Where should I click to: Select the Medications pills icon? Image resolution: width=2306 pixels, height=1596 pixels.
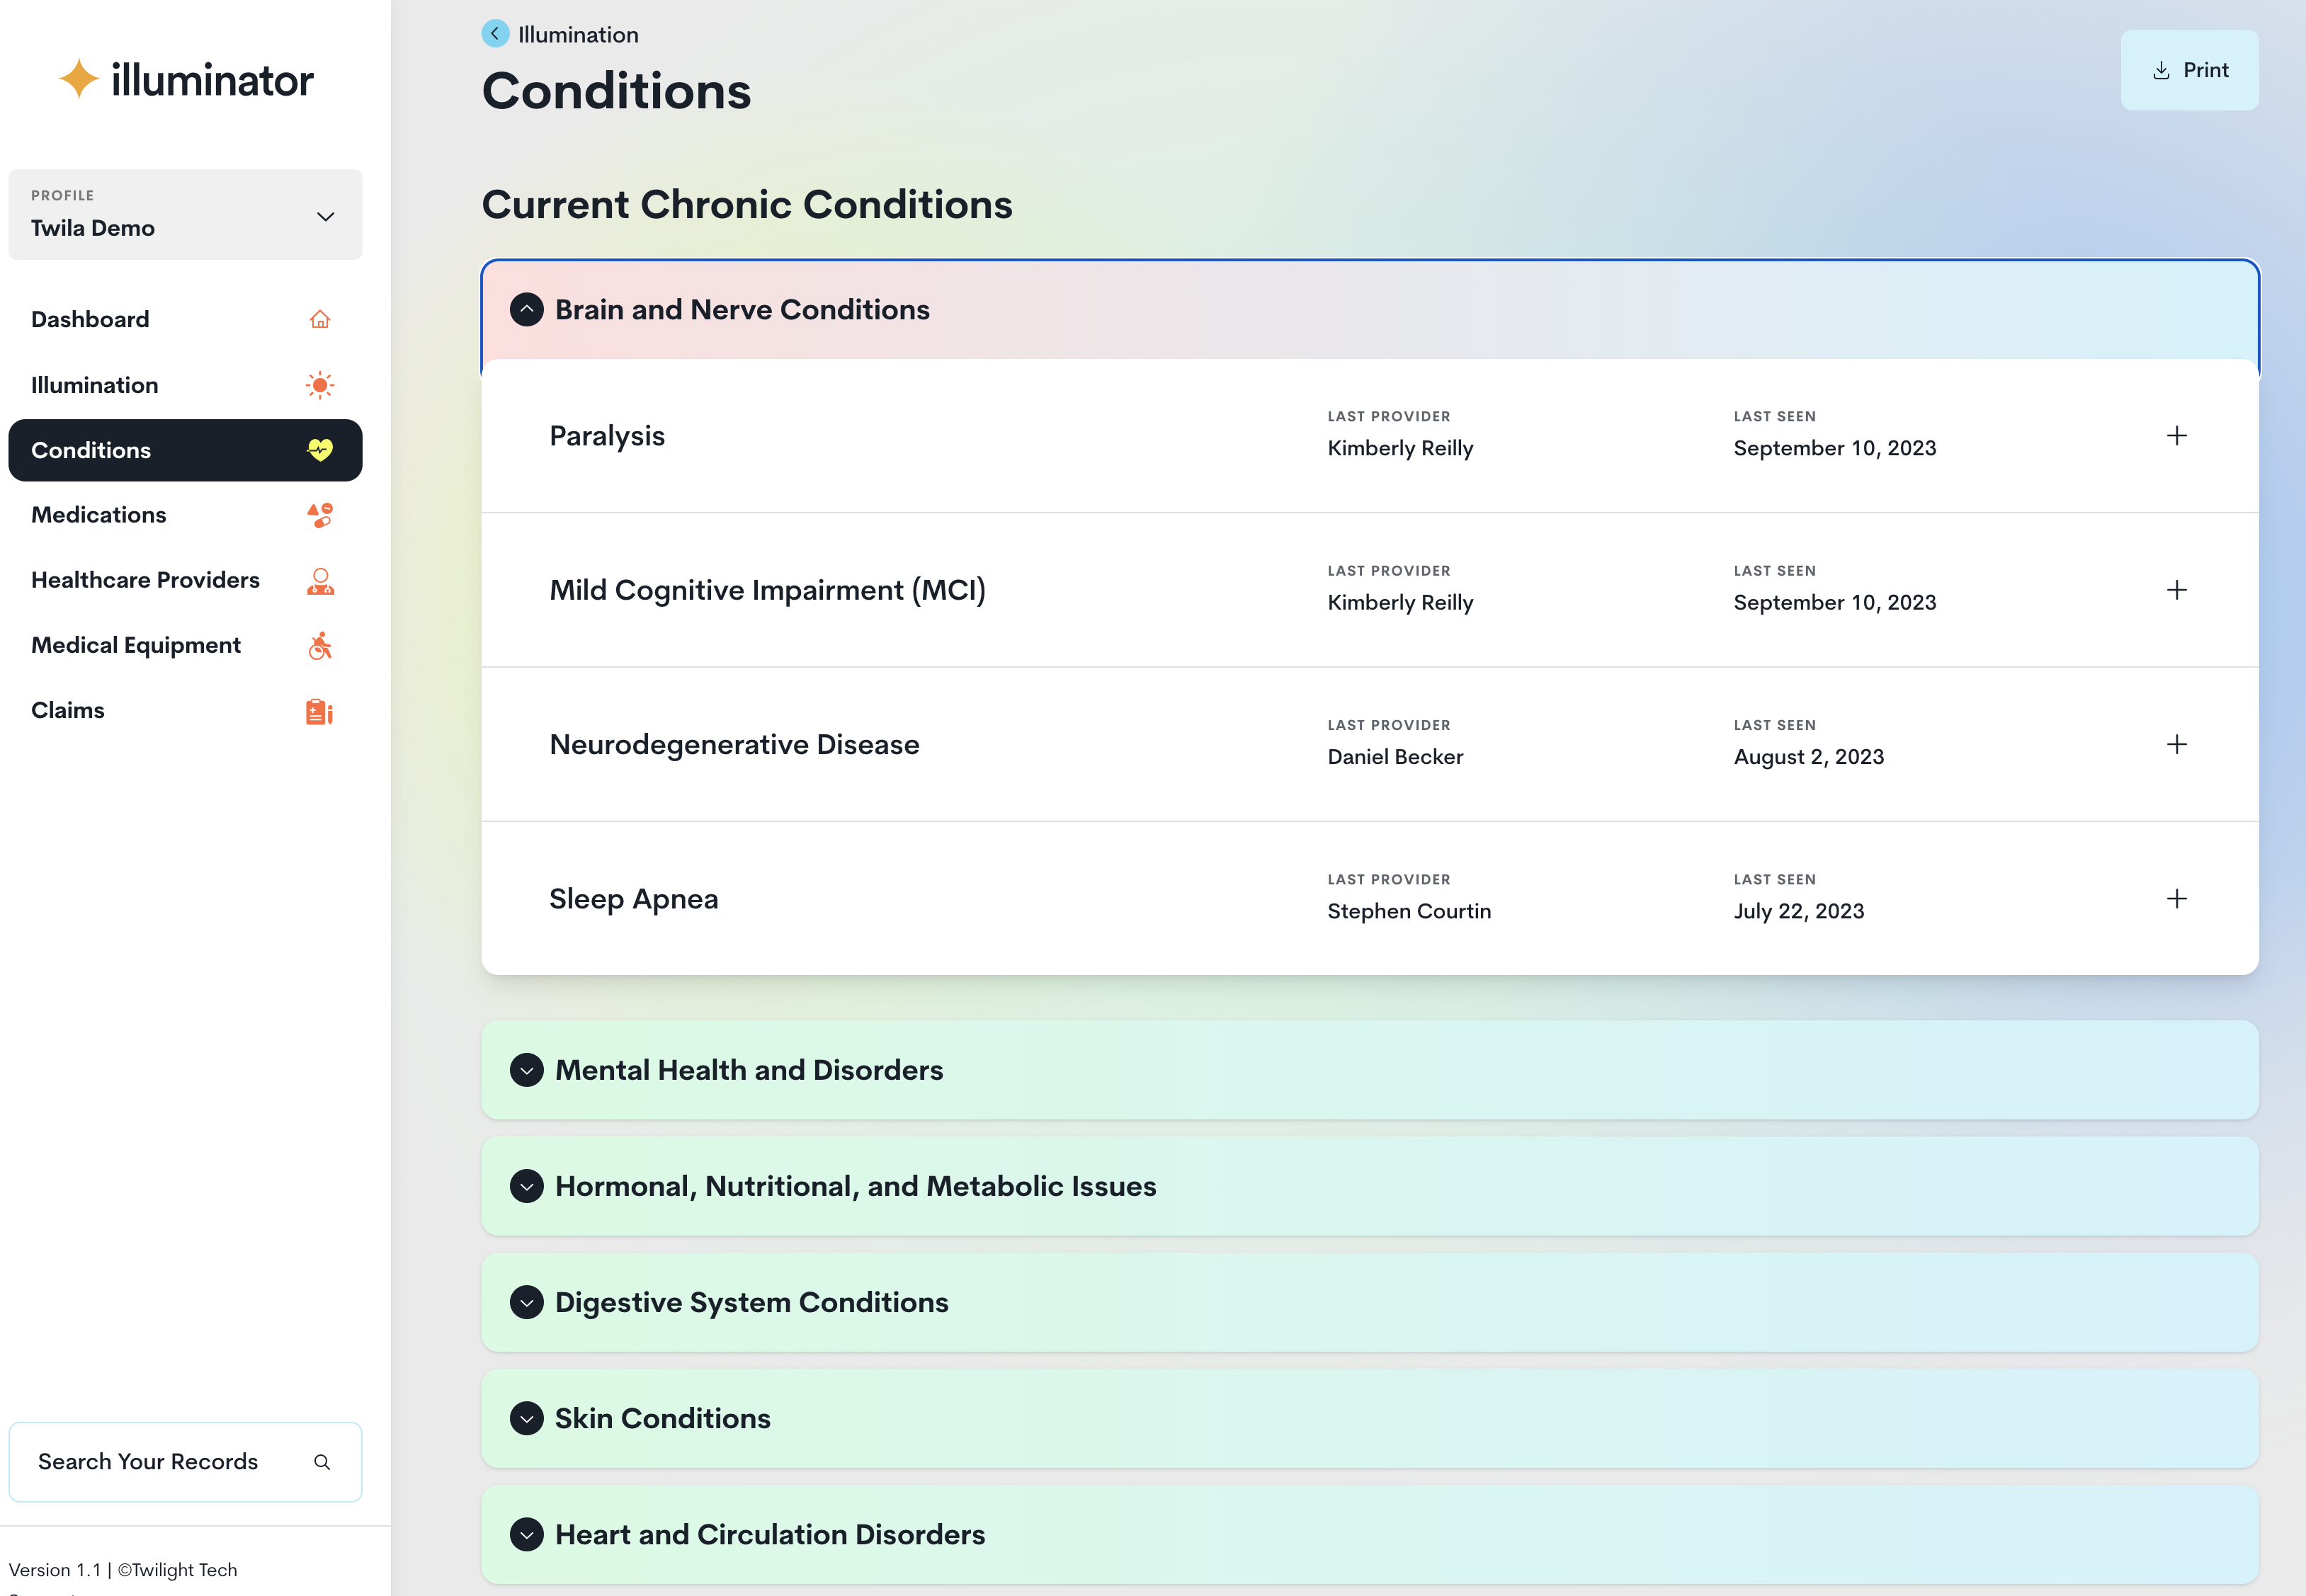[320, 515]
